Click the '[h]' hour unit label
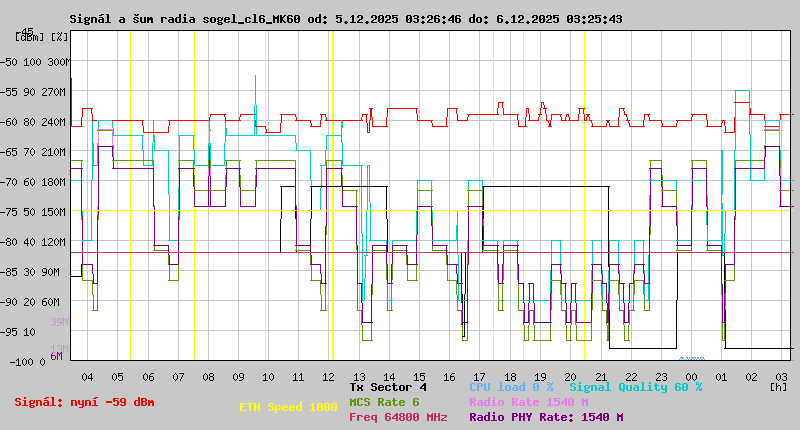 pyautogui.click(x=778, y=386)
